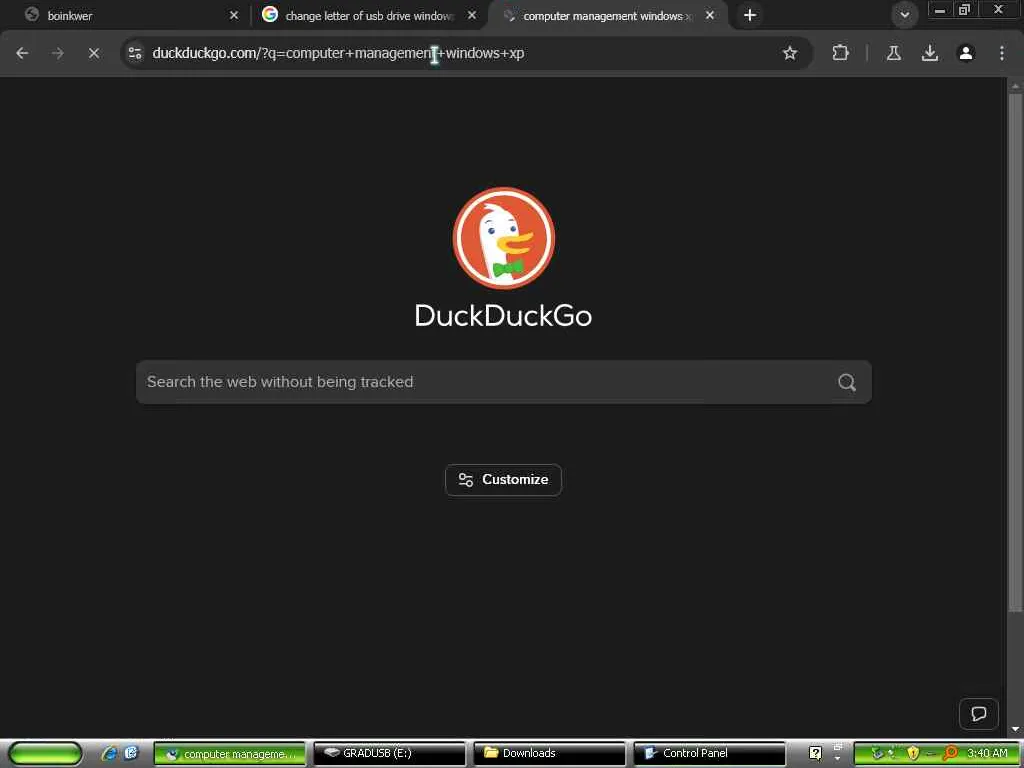This screenshot has width=1024, height=768.
Task: Click the orange magnifier tray icon
Action: click(x=950, y=754)
